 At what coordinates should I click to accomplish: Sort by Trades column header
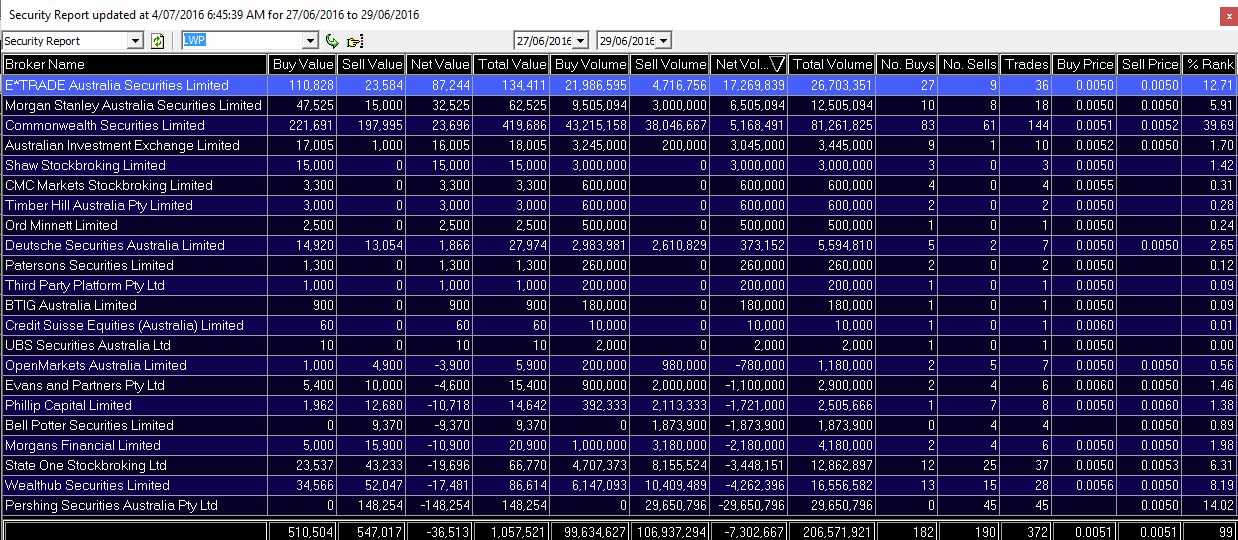pyautogui.click(x=1027, y=64)
